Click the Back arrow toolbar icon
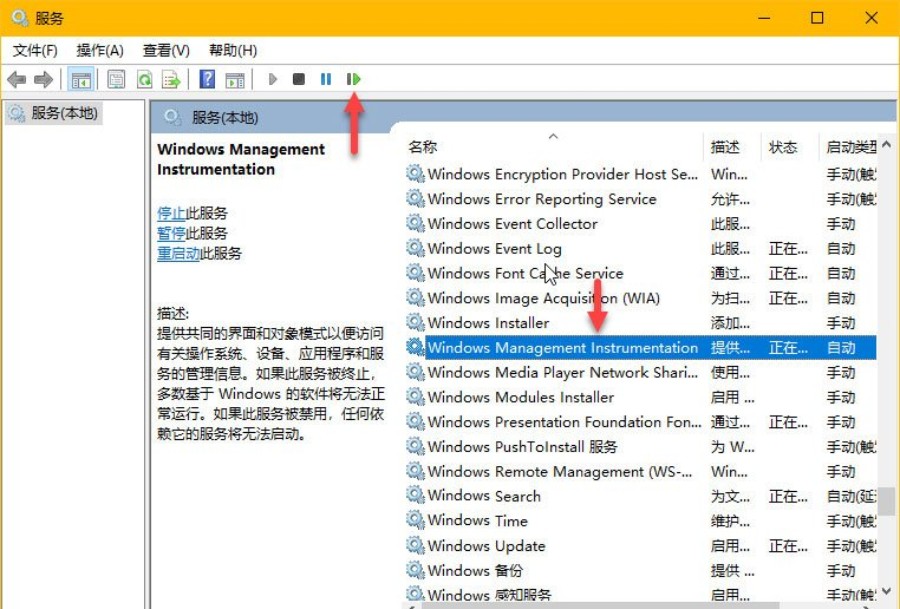The width and height of the screenshot is (900, 609). click(x=17, y=79)
